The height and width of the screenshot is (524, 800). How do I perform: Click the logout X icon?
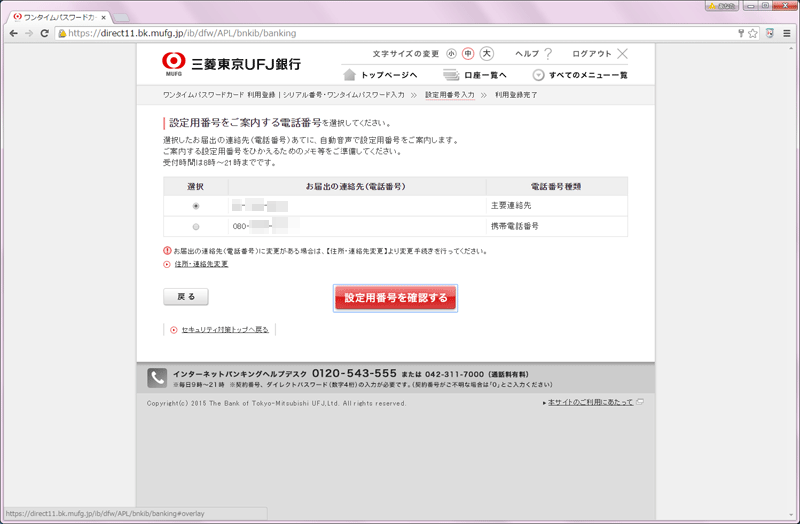[622, 54]
